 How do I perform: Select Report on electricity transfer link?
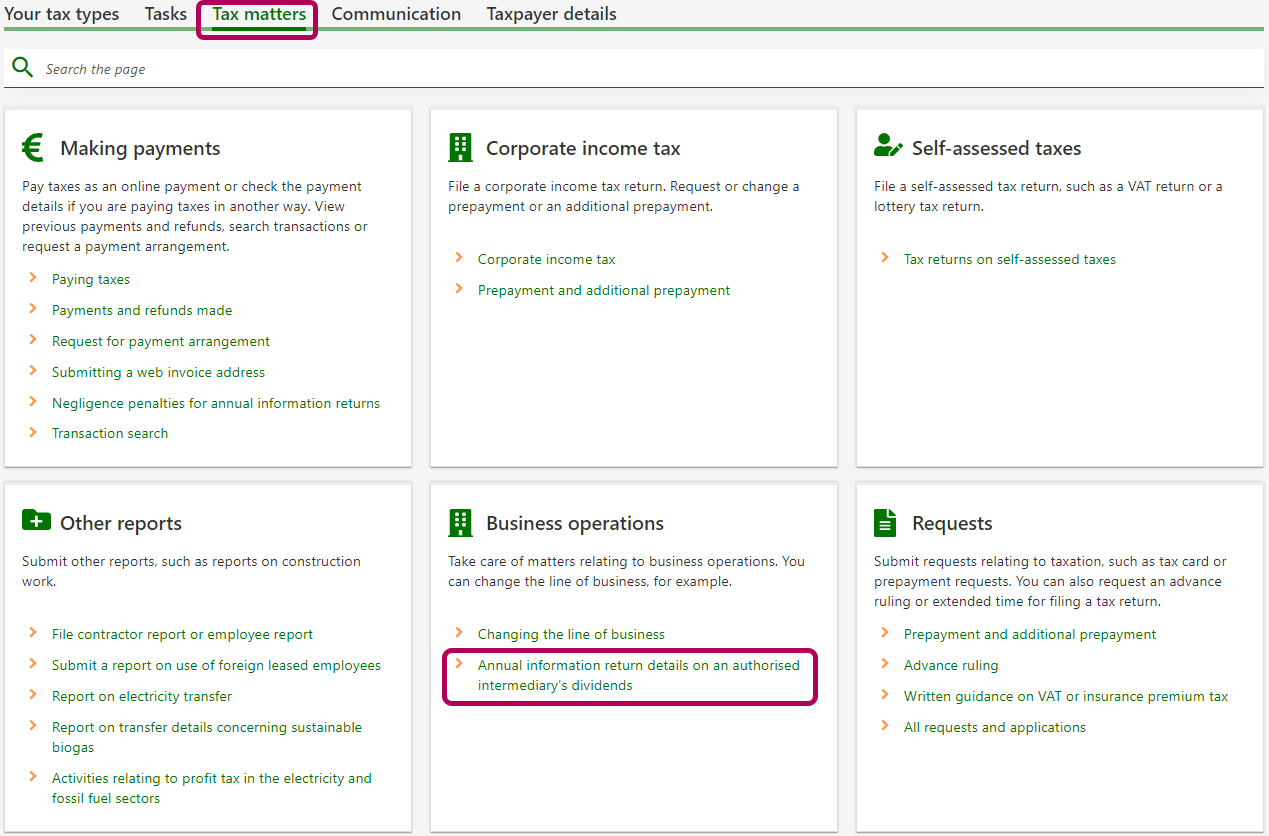(142, 696)
